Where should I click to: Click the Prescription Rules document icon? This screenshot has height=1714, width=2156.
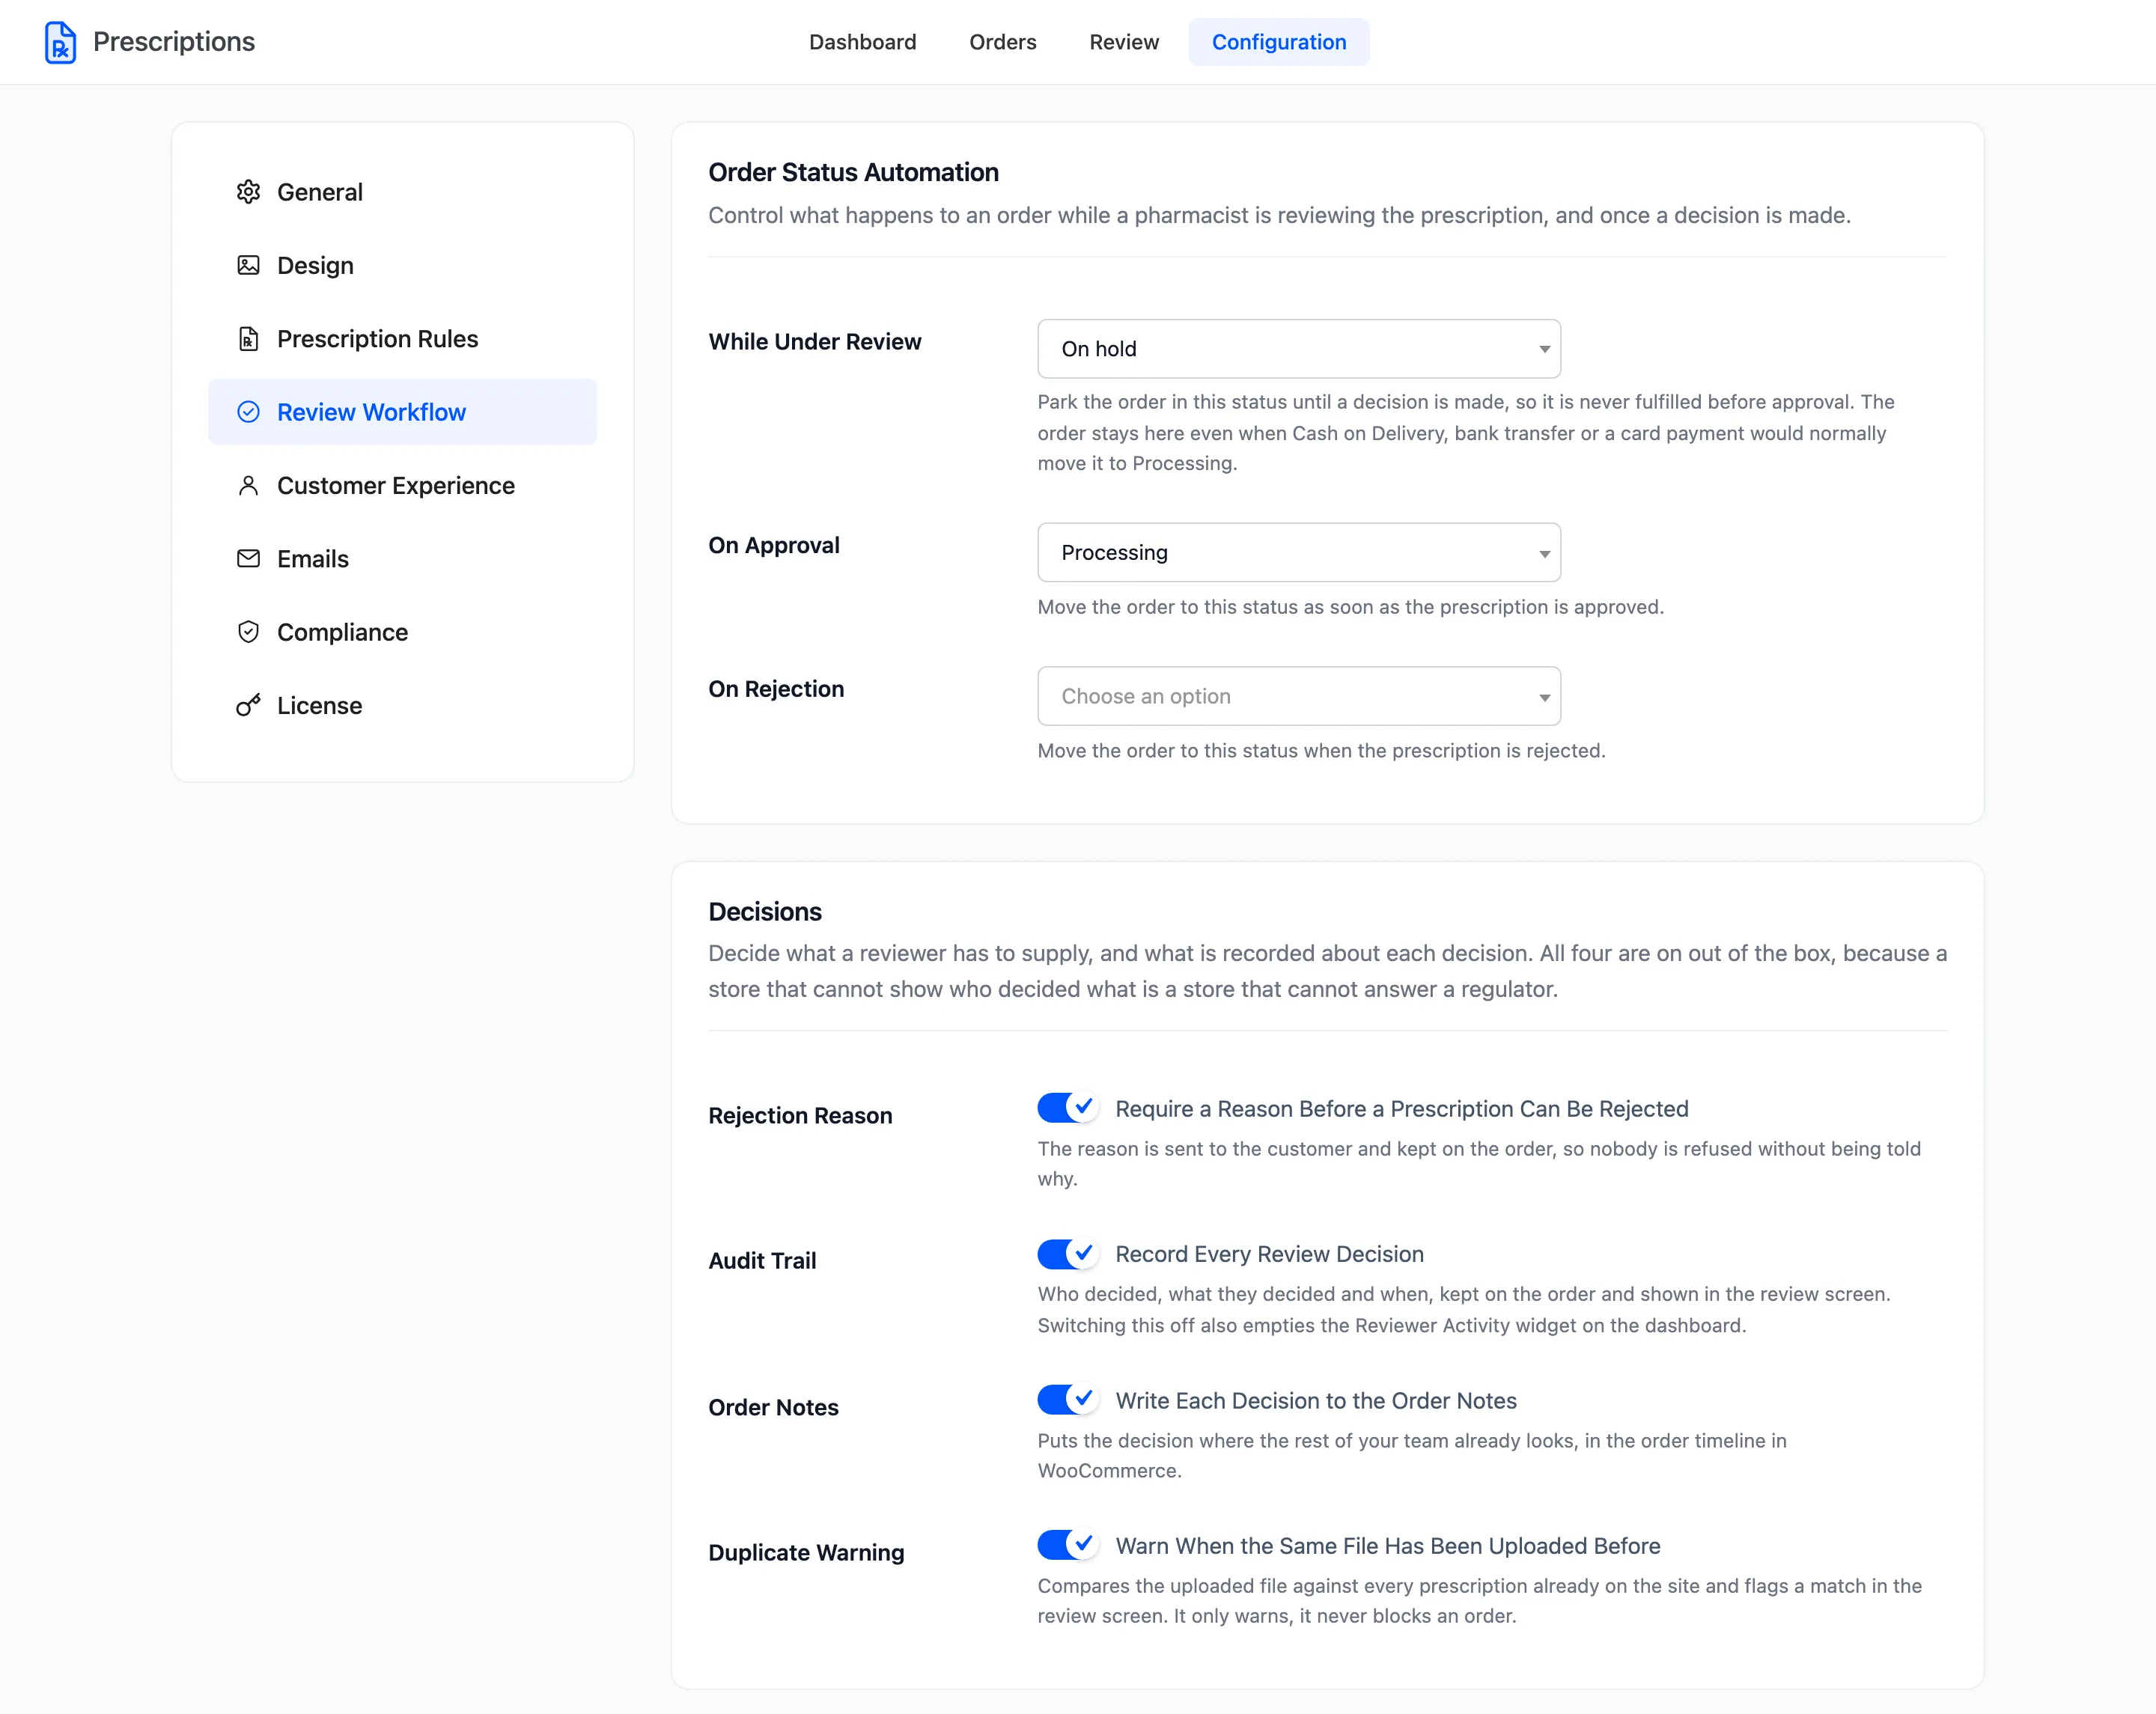point(248,339)
